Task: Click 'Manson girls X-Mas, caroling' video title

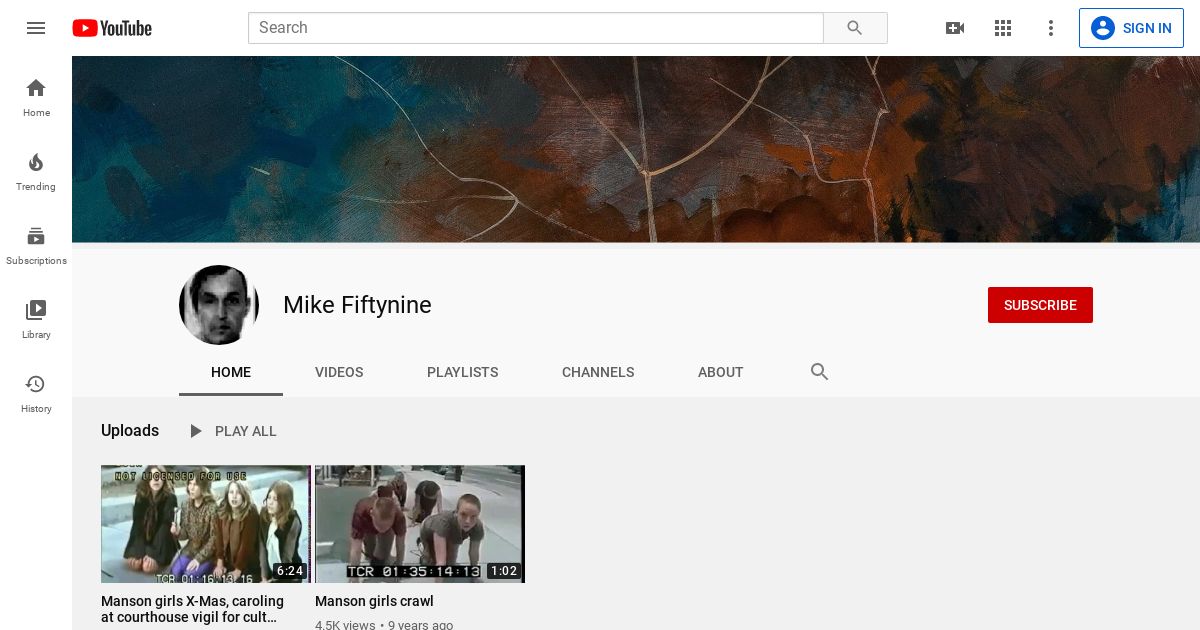Action: click(x=192, y=609)
